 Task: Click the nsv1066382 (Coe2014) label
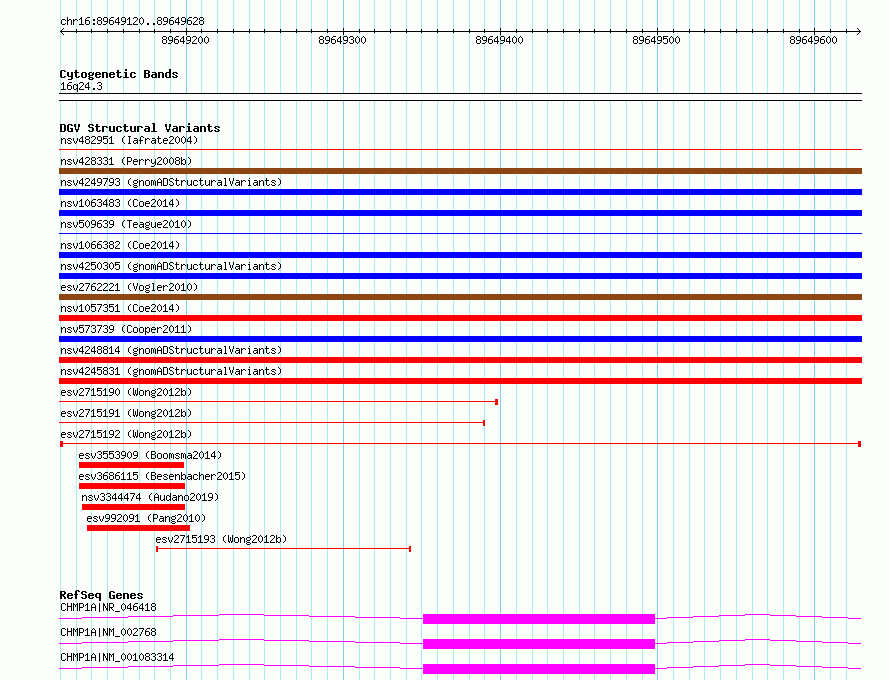coord(120,245)
